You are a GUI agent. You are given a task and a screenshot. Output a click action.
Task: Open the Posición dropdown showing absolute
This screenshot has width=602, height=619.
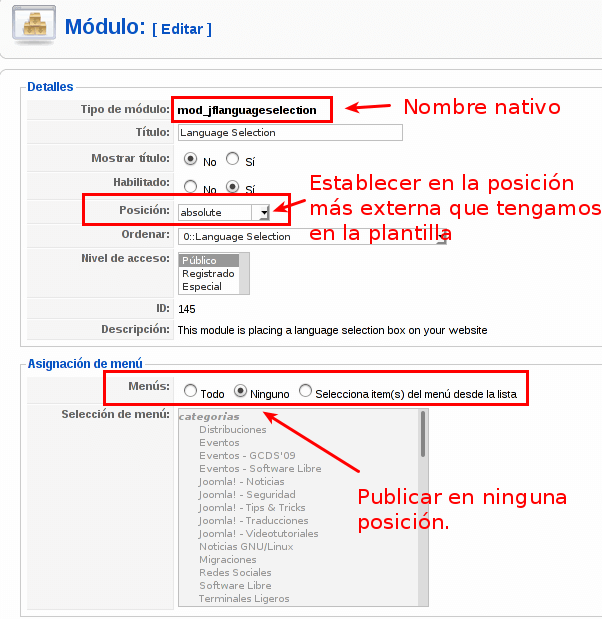(224, 213)
